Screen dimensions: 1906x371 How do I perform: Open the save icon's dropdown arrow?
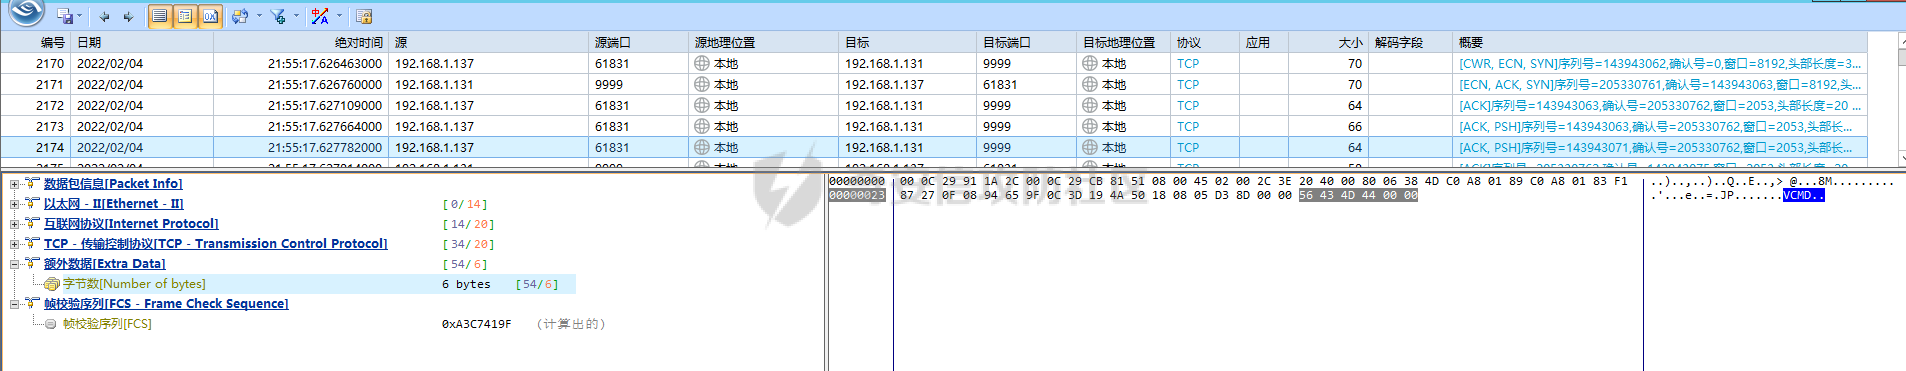tap(79, 16)
